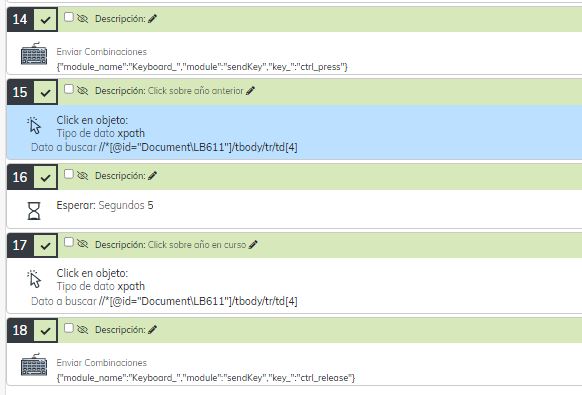The image size is (582, 395).
Task: Click the hourglass wait icon in step 16
Action: tap(34, 210)
